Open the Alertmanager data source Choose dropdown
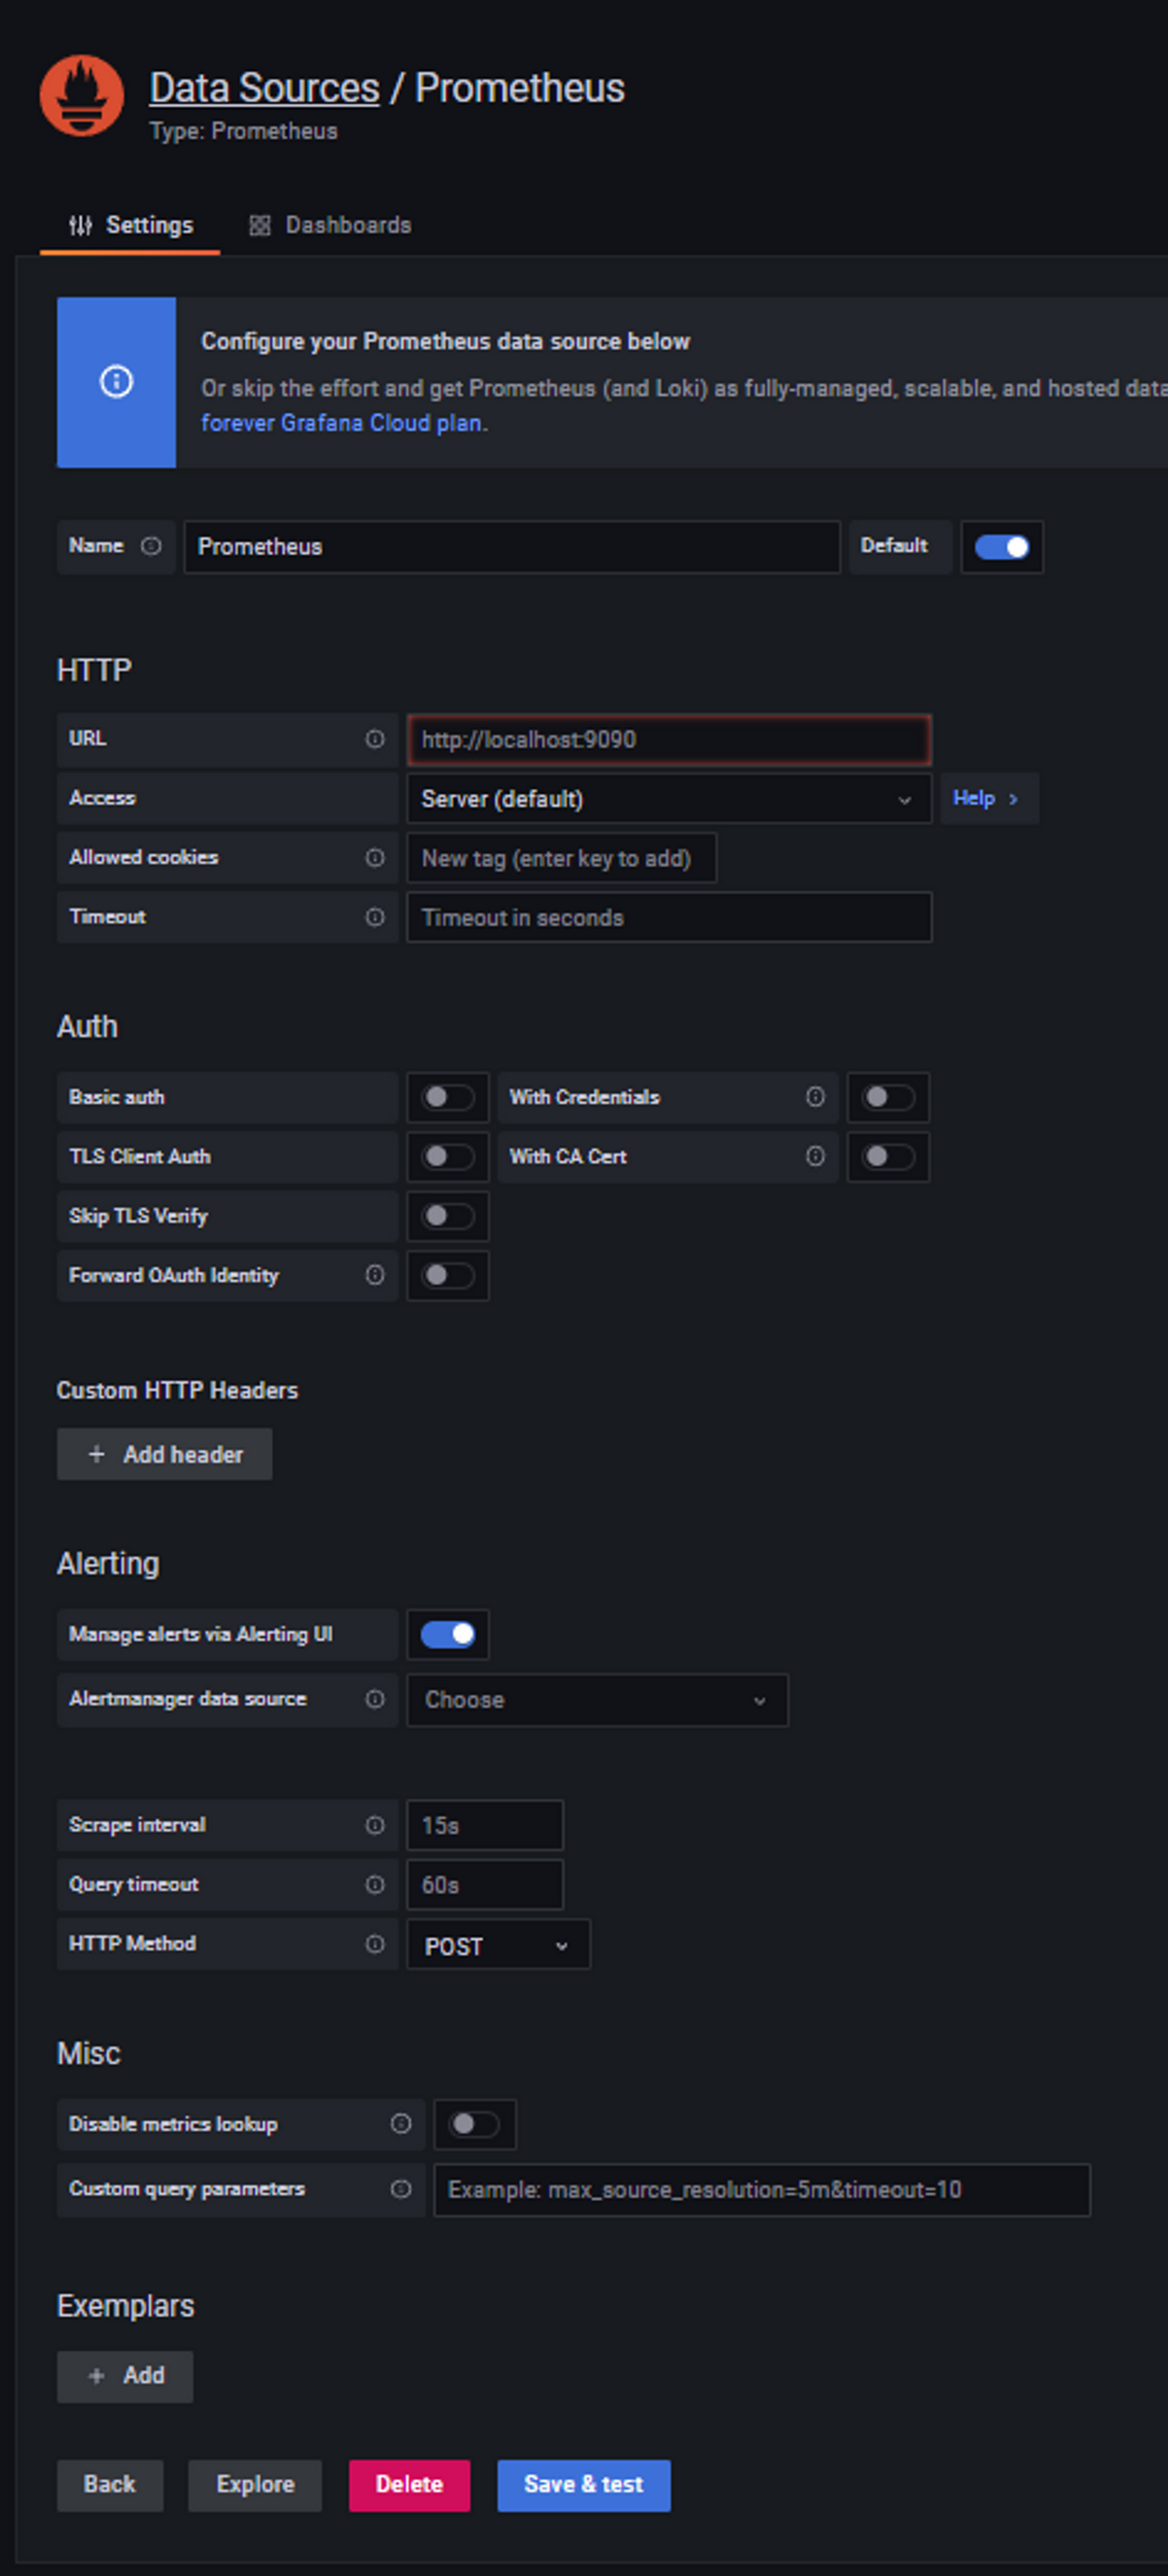Screen dimensions: 1168x2576 (x=597, y=1700)
